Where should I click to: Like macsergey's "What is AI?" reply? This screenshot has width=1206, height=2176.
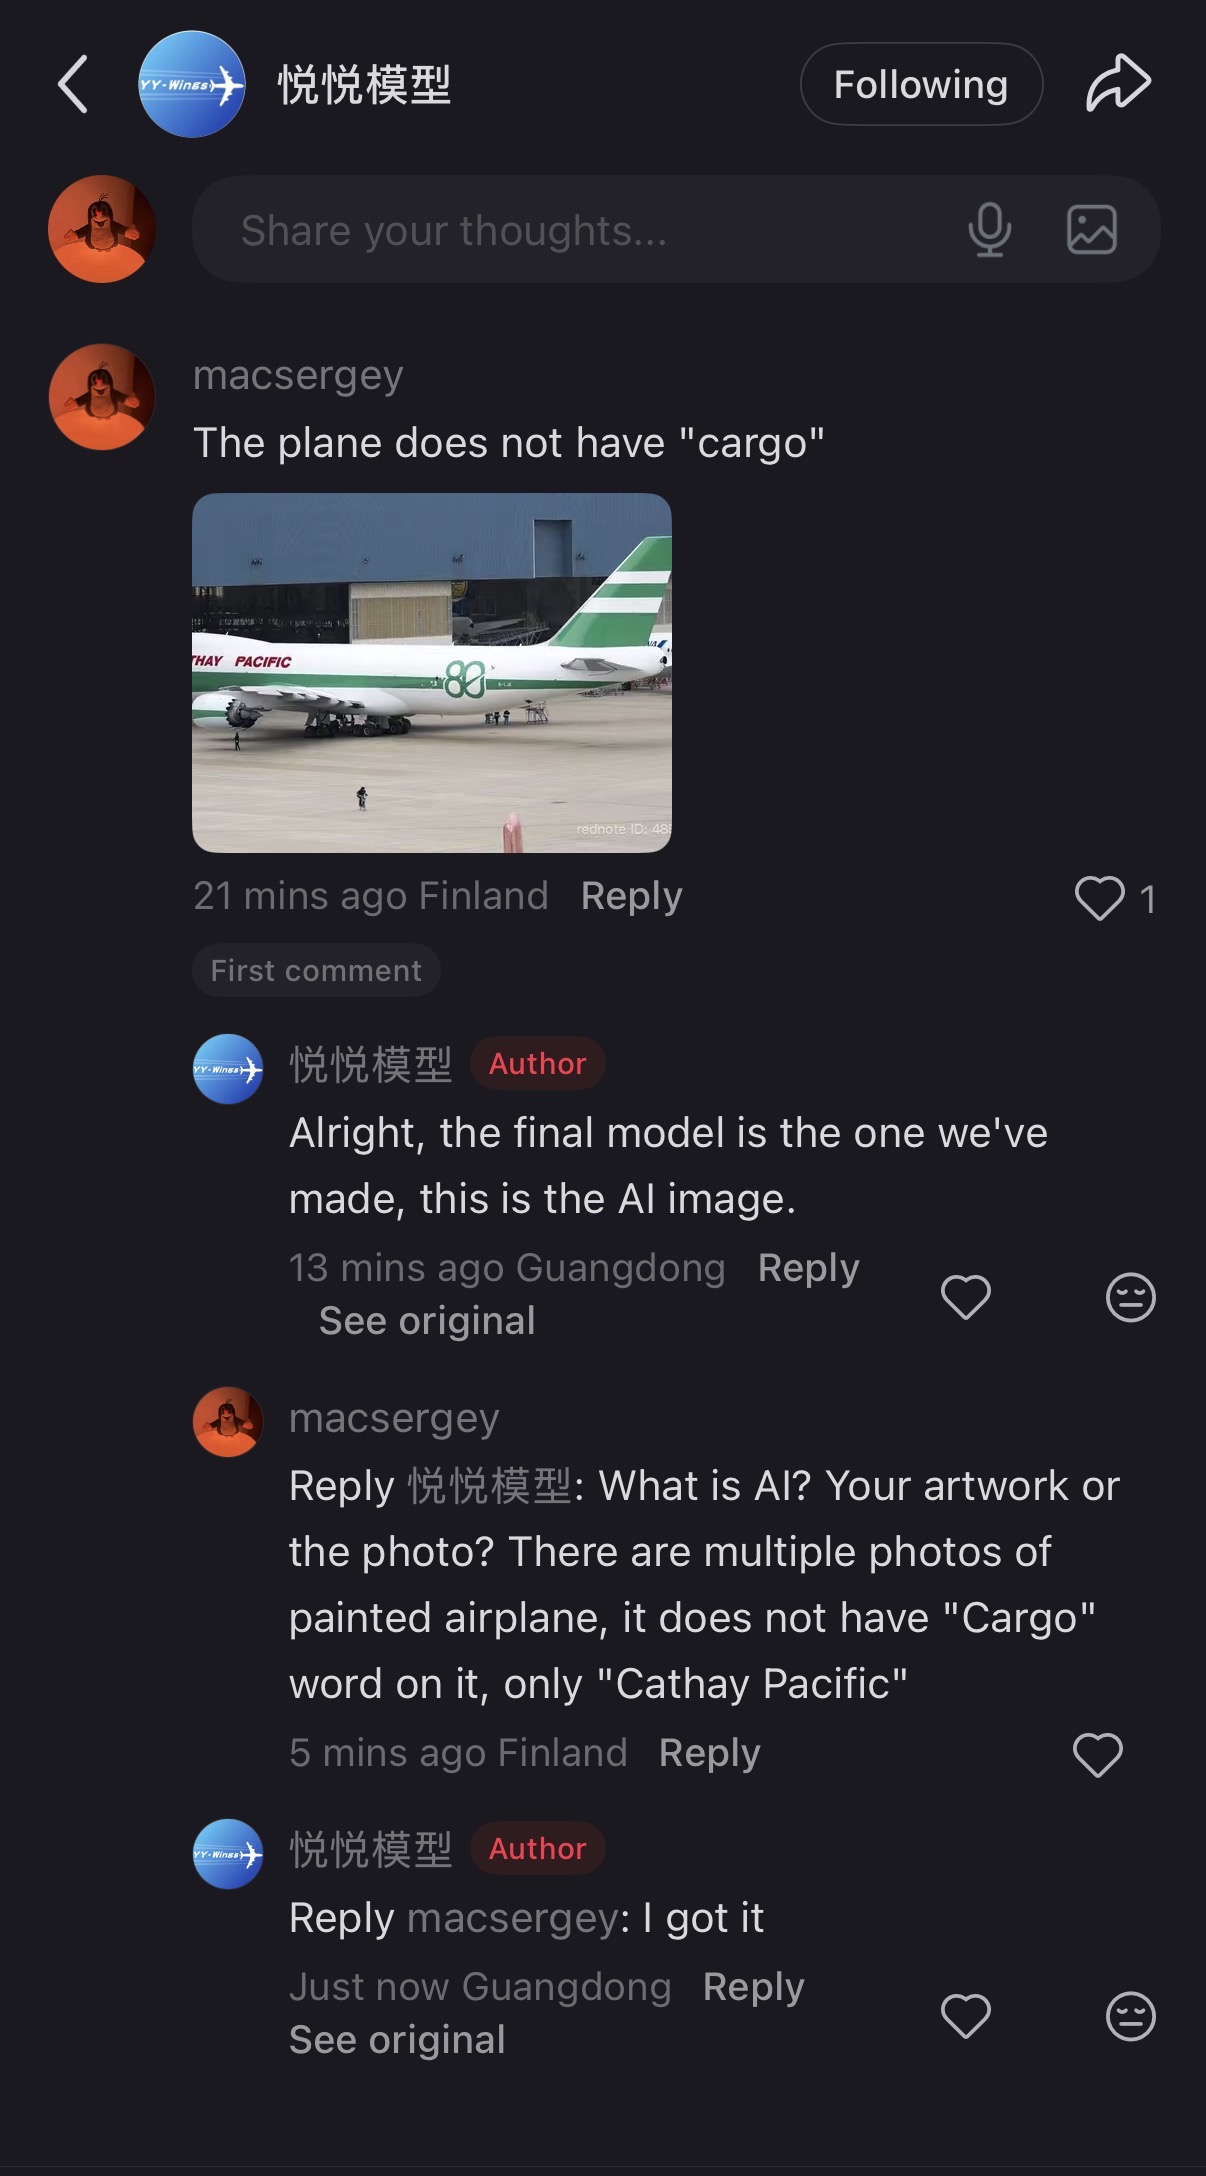click(1097, 1755)
